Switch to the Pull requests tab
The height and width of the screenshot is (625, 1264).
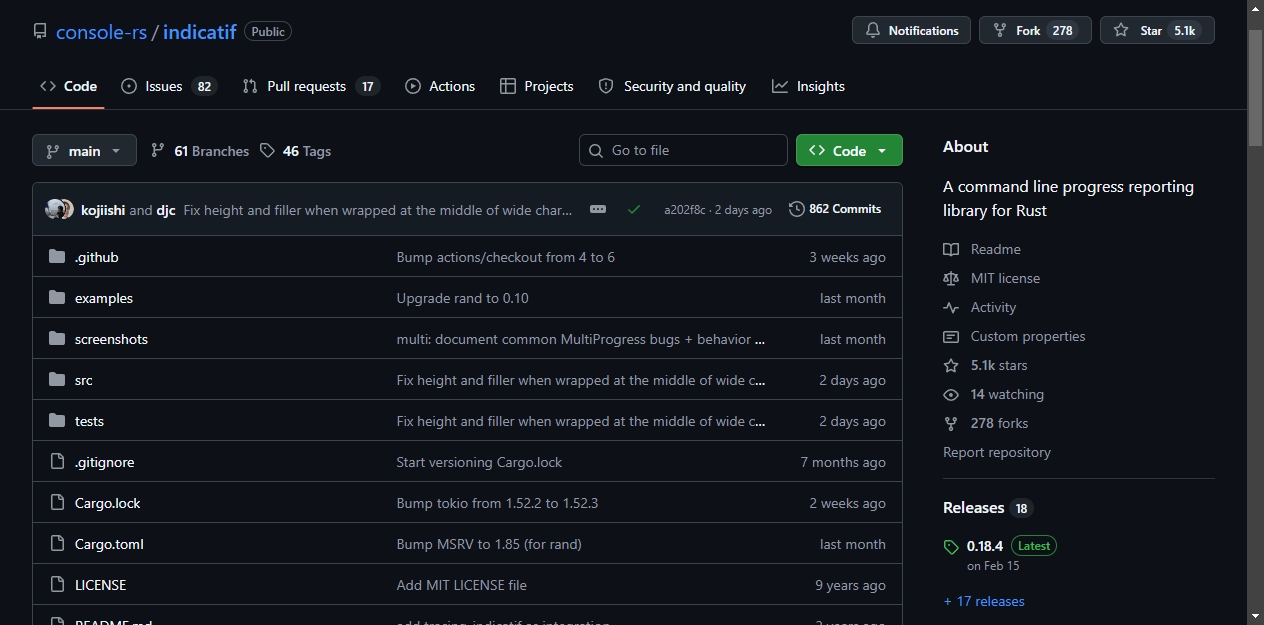tap(311, 86)
